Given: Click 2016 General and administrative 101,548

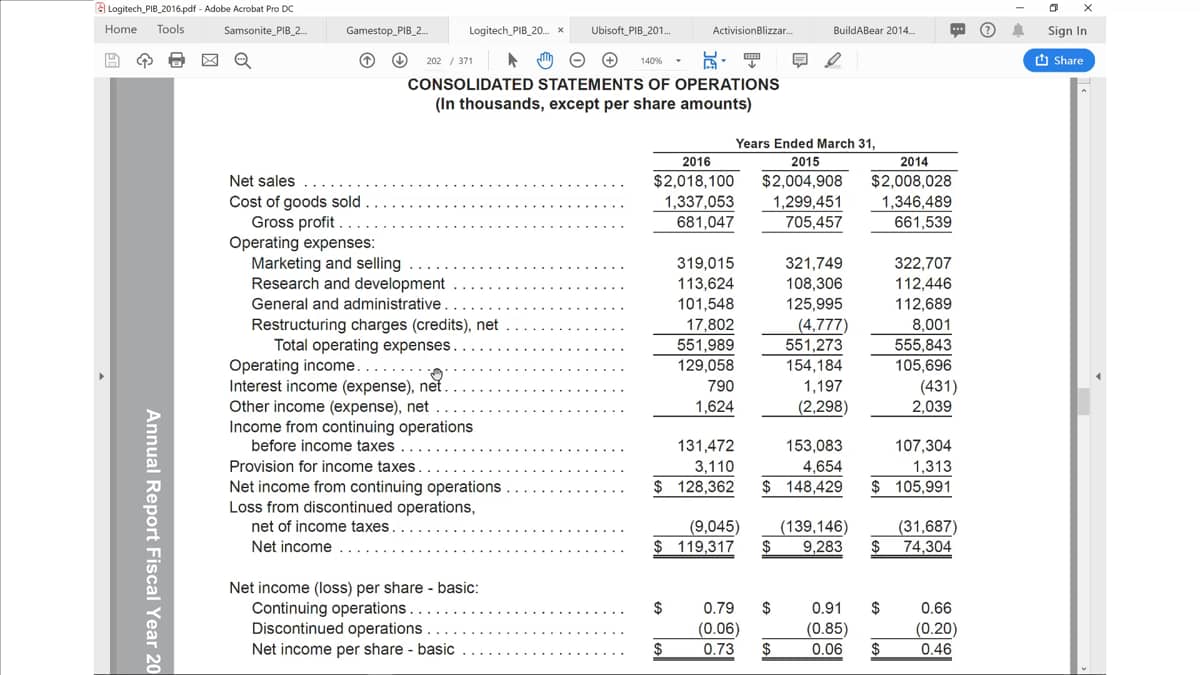Looking at the screenshot, I should coord(705,304).
